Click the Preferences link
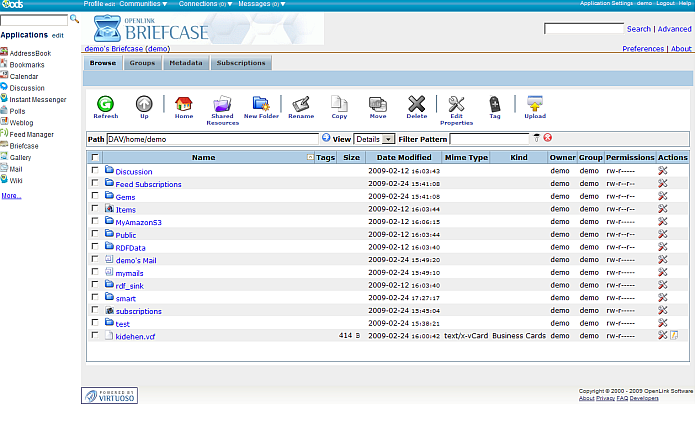 [642, 48]
